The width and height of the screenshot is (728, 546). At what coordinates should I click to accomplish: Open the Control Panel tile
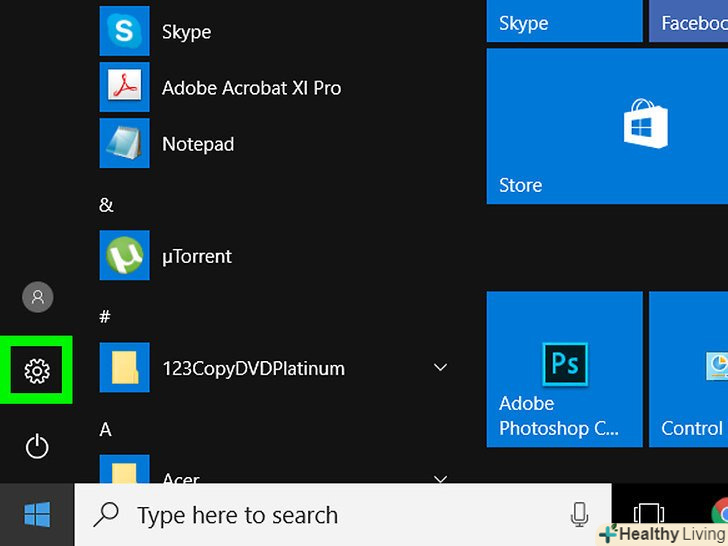point(690,368)
